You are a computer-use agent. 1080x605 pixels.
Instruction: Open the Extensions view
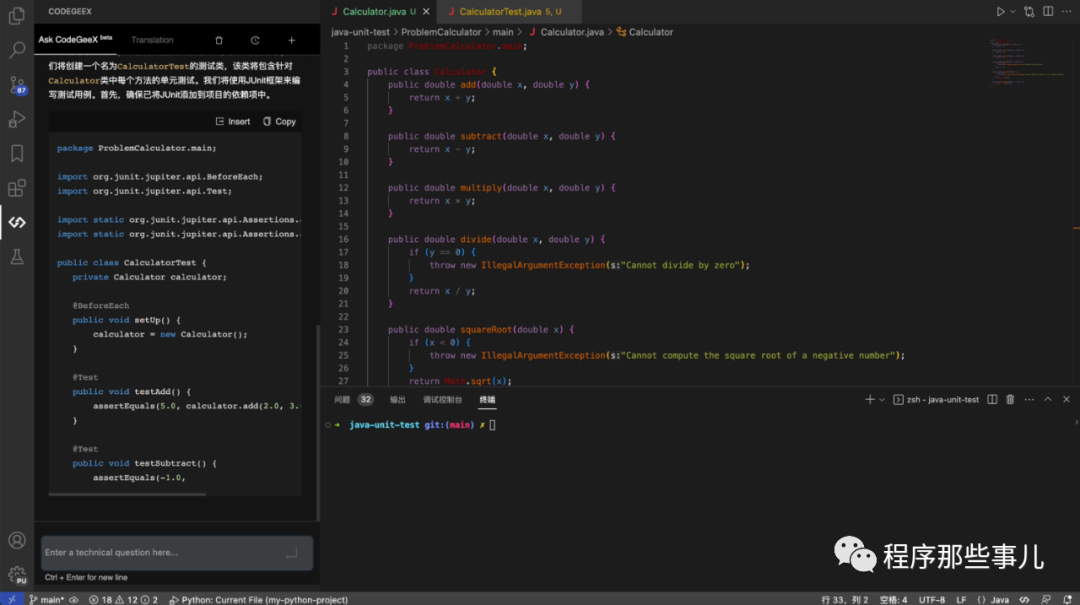point(16,187)
